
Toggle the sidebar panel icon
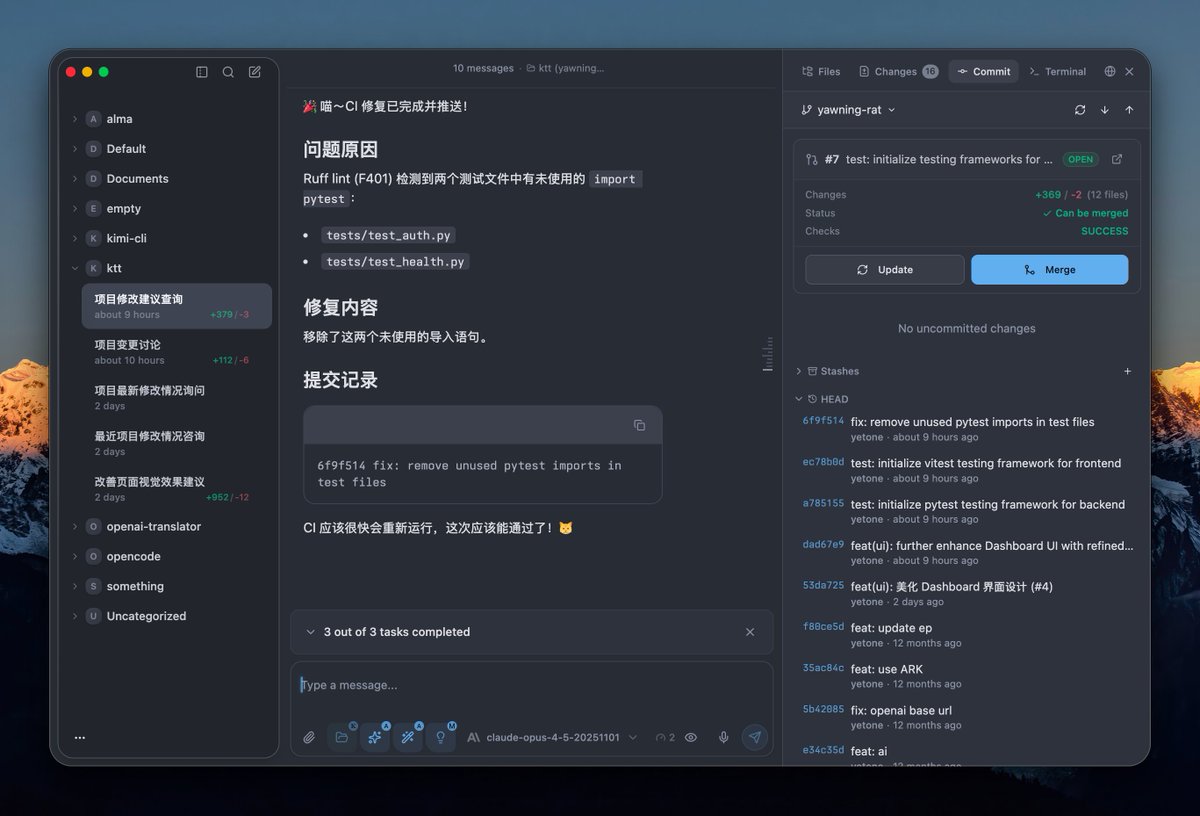click(x=202, y=72)
